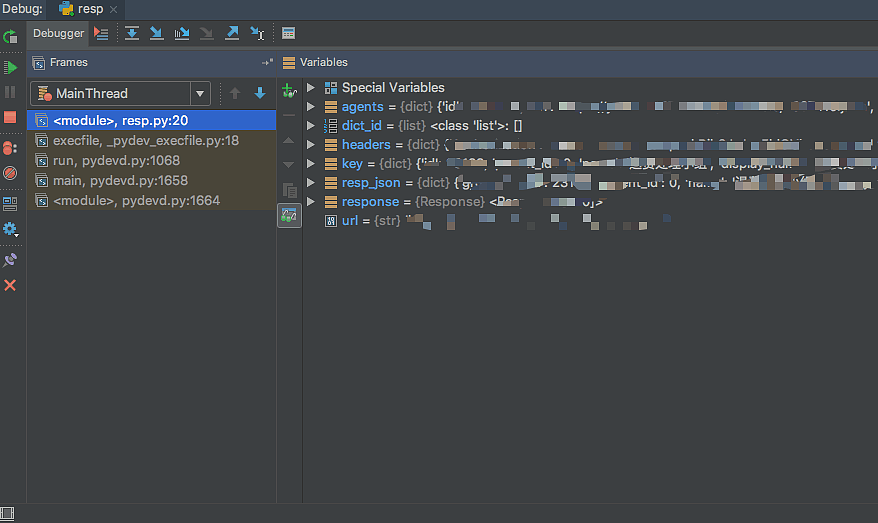This screenshot has width=878, height=523.
Task: Resume program with green play icon
Action: click(10, 67)
